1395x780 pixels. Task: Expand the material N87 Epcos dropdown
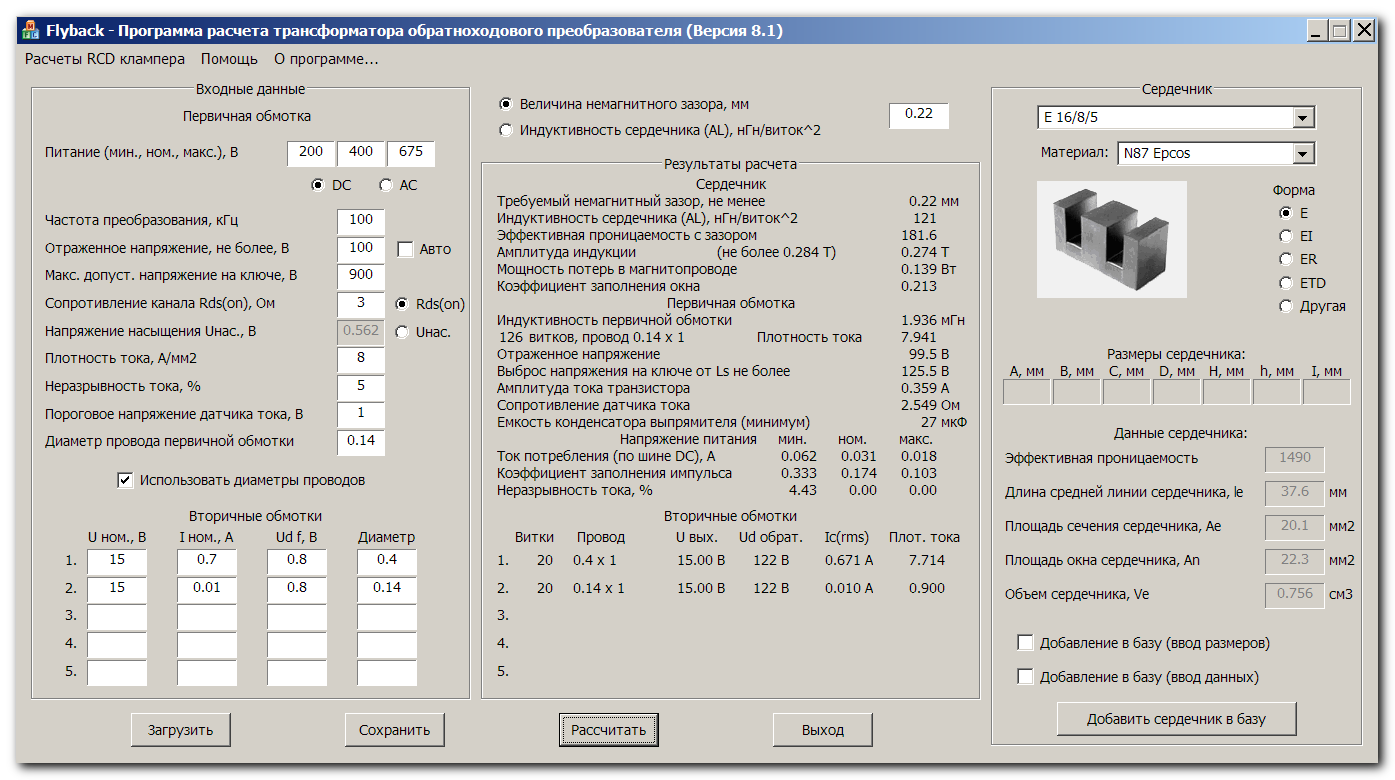[1302, 154]
